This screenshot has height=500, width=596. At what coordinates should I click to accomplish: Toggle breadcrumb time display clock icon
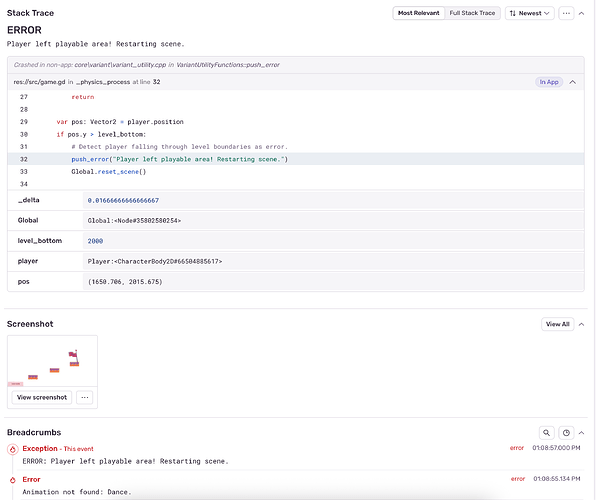click(x=566, y=433)
